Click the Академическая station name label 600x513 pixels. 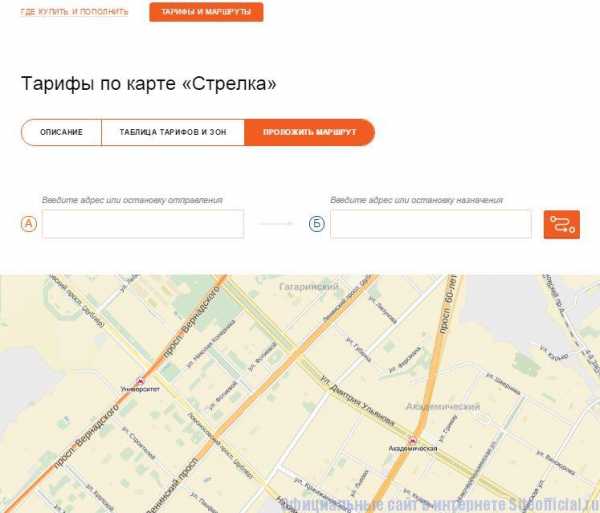413,448
